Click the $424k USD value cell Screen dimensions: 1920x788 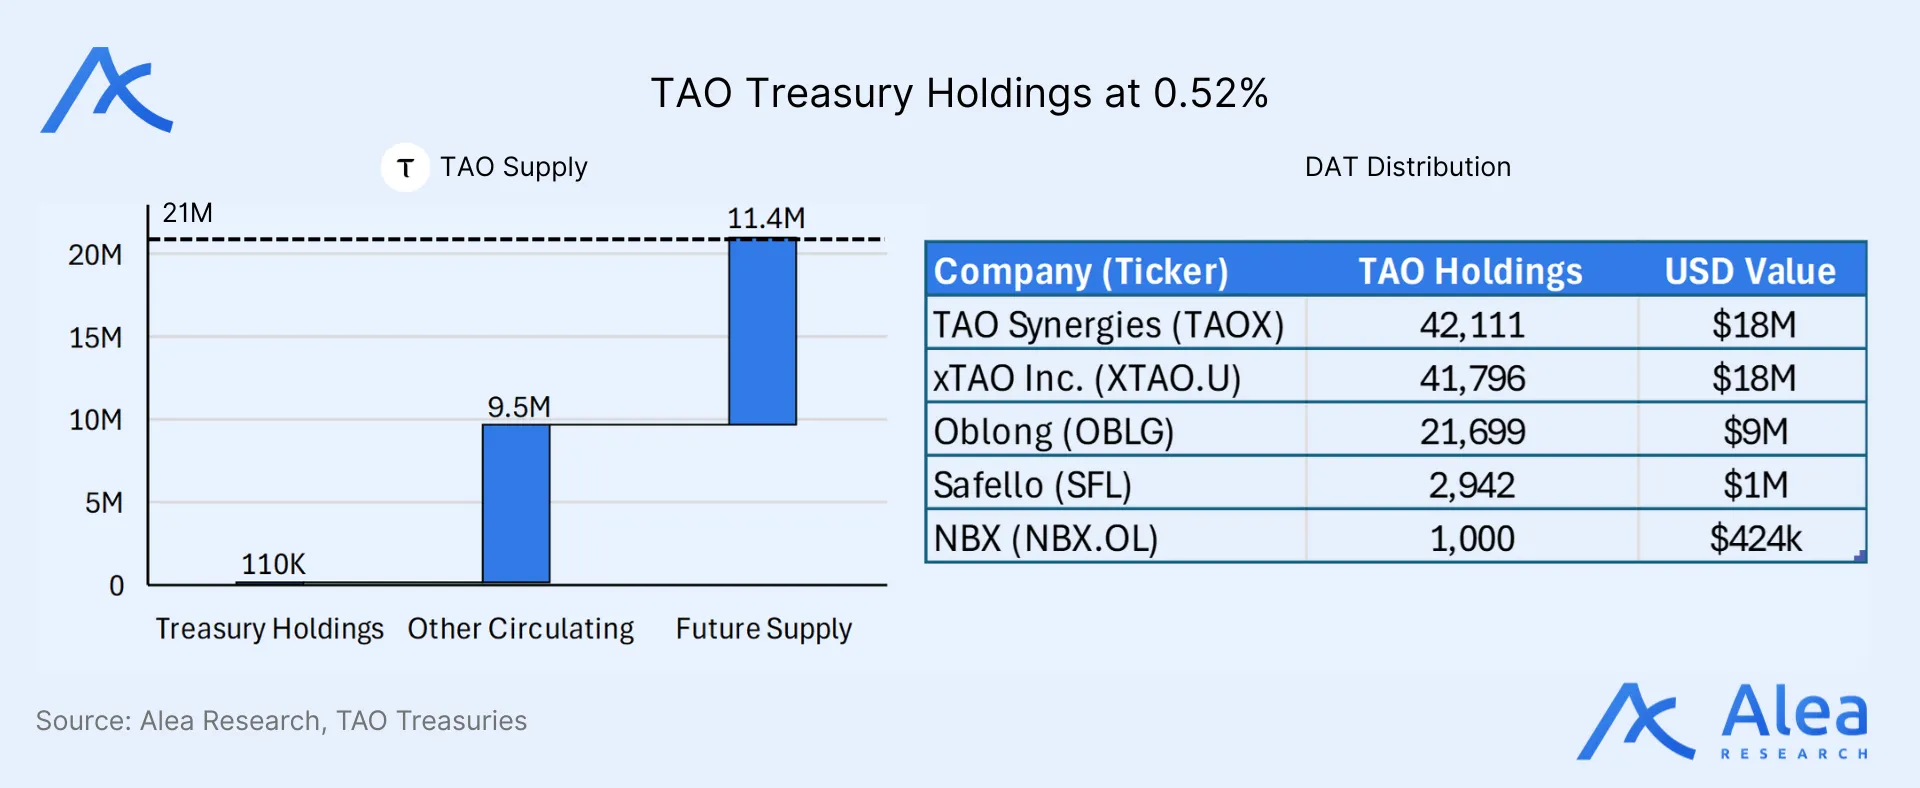point(1755,538)
